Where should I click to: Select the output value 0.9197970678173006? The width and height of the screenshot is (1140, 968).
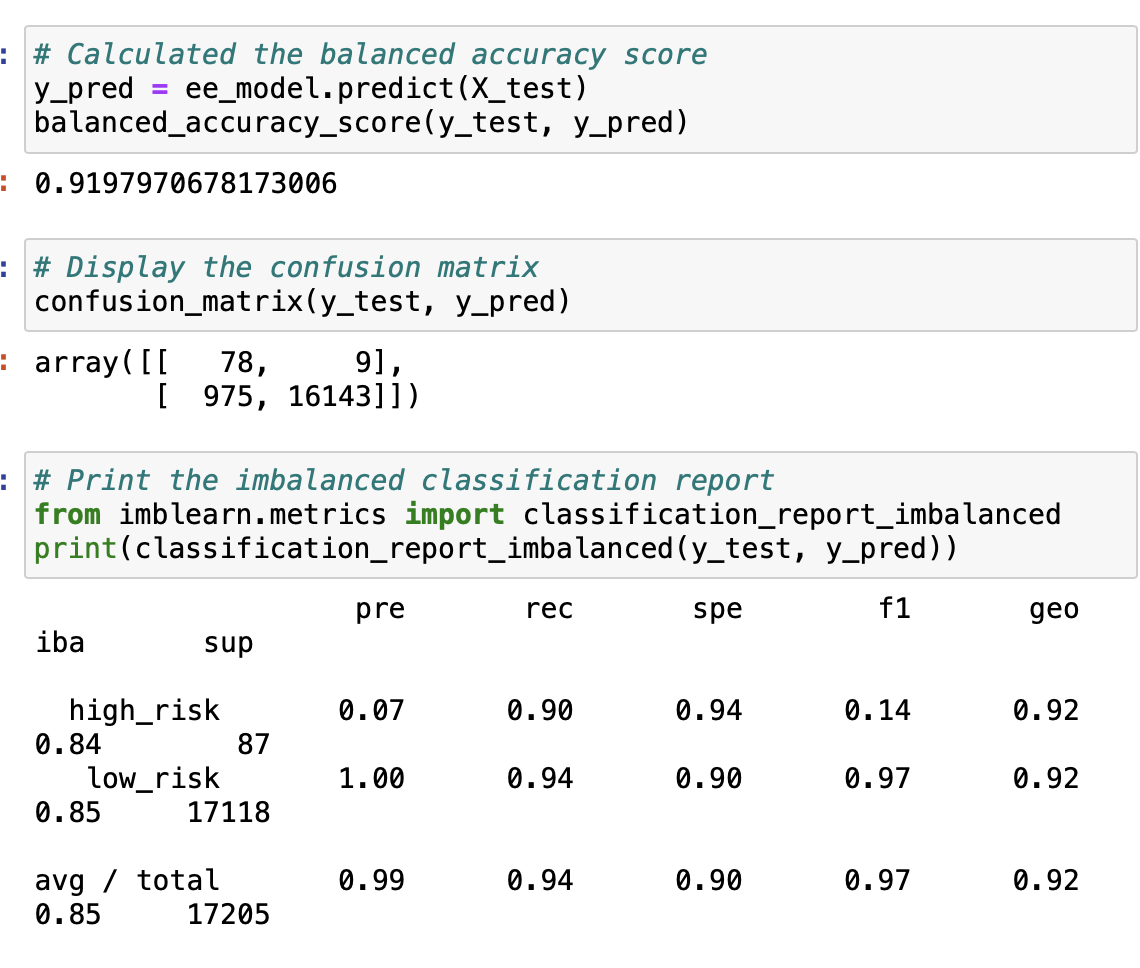(186, 183)
